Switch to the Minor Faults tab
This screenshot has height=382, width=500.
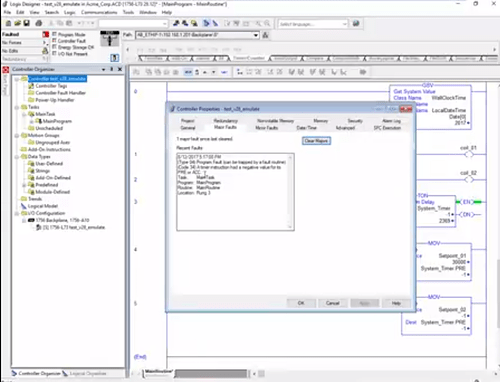tap(267, 128)
